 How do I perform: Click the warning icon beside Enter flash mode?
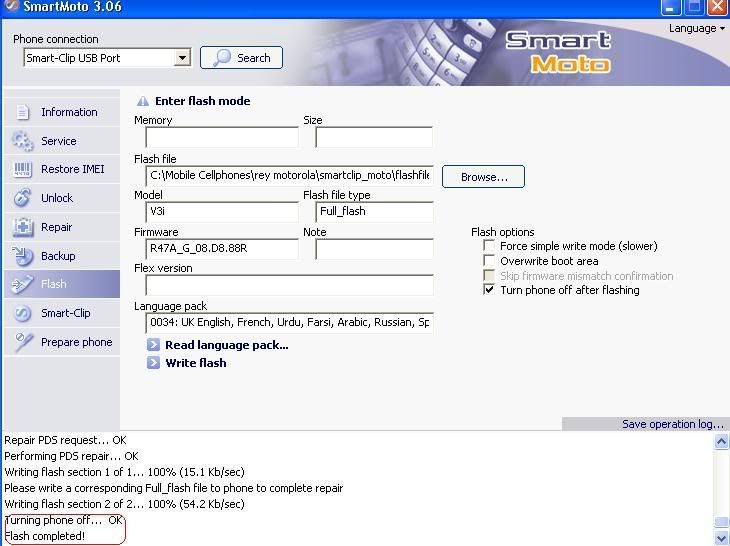(142, 101)
